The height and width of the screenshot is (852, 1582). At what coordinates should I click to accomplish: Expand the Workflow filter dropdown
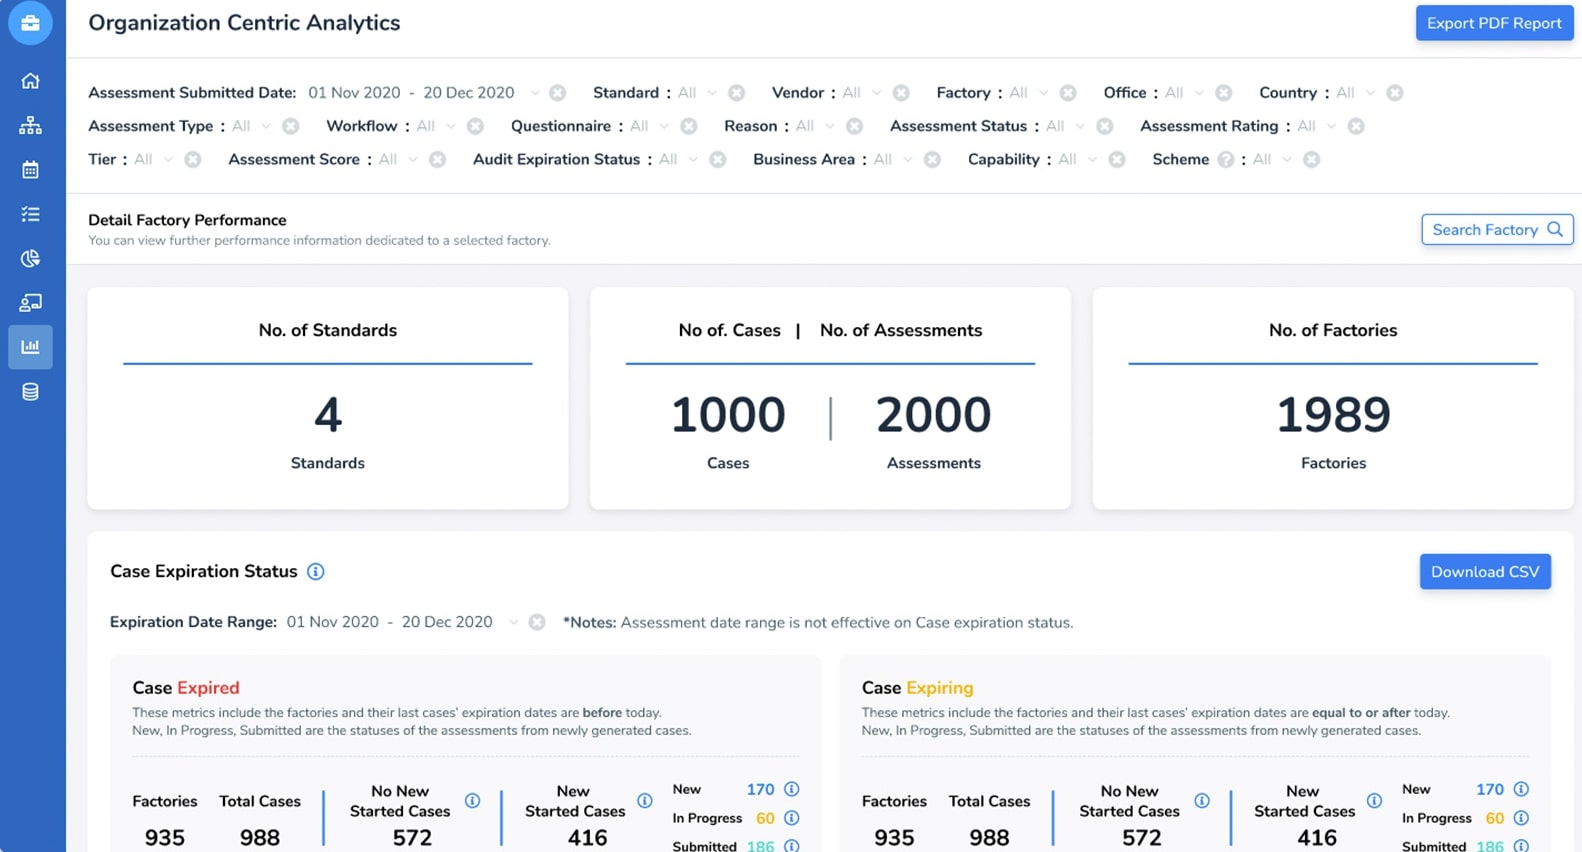point(451,126)
